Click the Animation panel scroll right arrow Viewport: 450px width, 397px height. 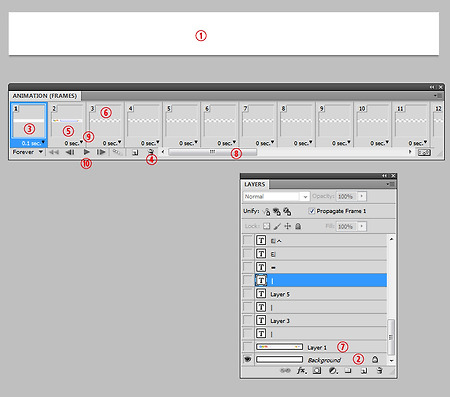[410, 152]
